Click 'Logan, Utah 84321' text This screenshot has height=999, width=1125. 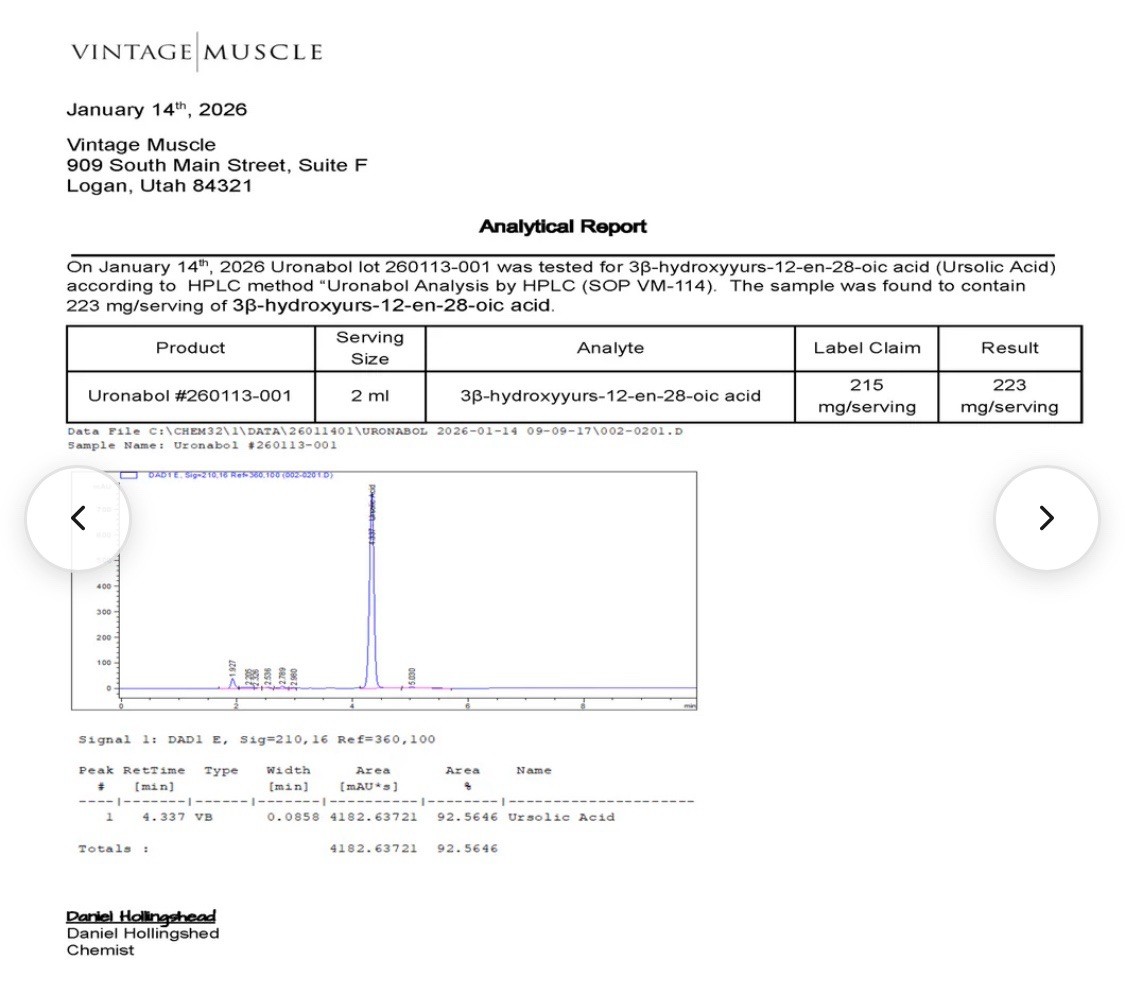[x=159, y=186]
